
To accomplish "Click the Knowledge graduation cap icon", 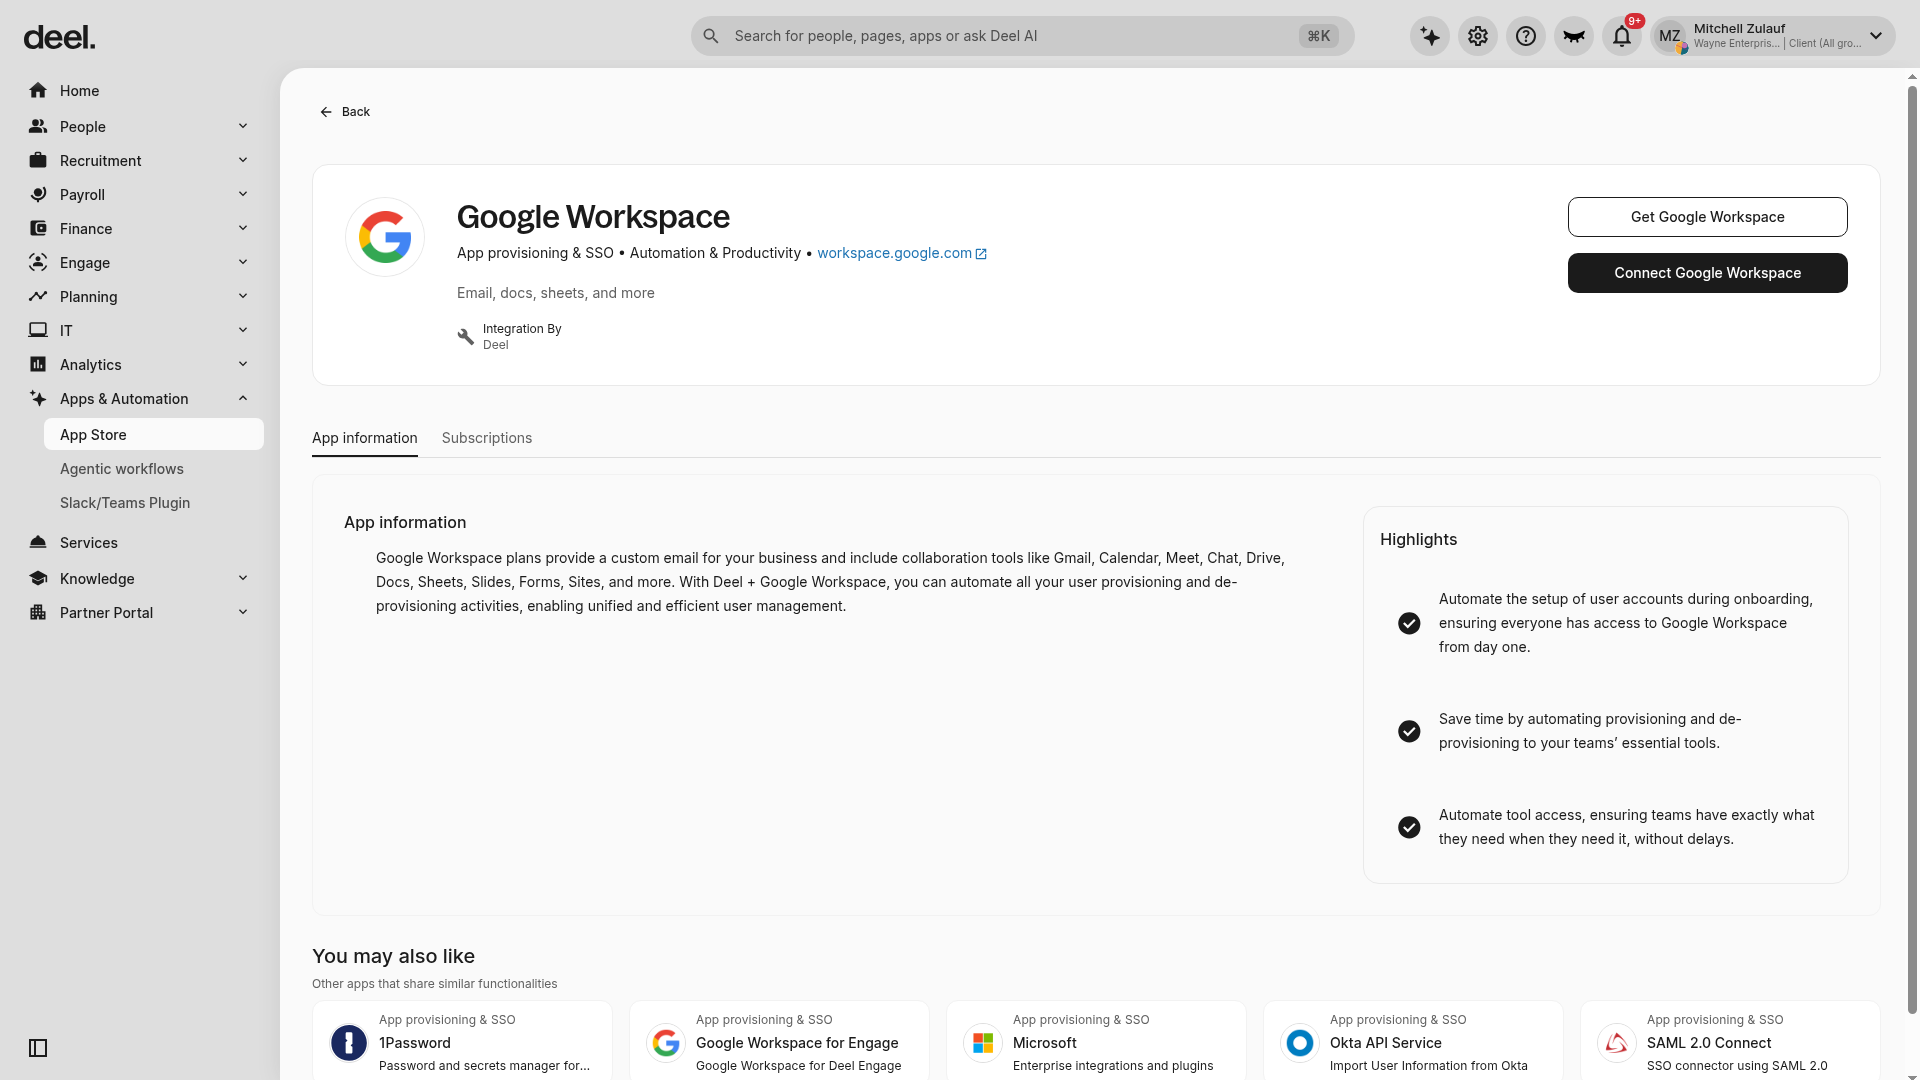I will [38, 579].
